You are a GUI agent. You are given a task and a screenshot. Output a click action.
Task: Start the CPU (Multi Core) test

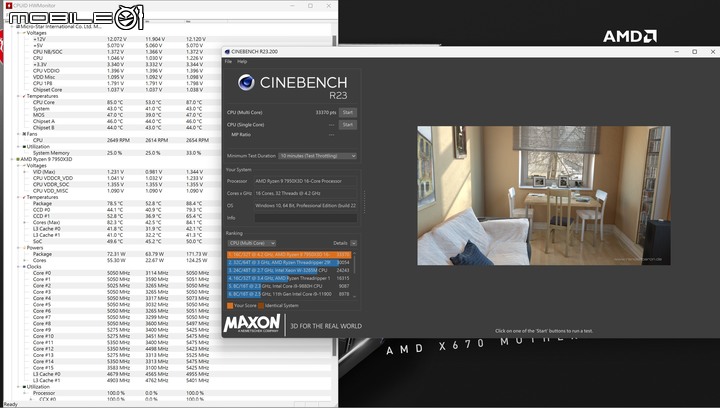[348, 112]
